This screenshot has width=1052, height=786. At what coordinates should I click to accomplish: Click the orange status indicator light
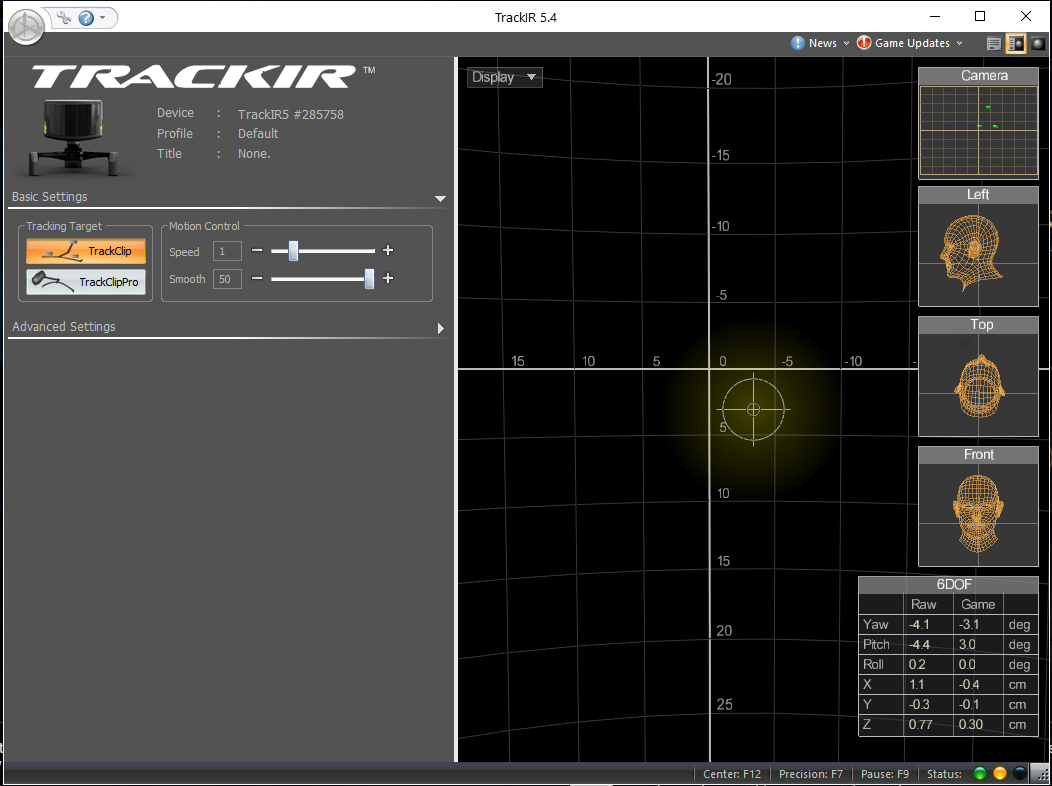click(x=1000, y=773)
